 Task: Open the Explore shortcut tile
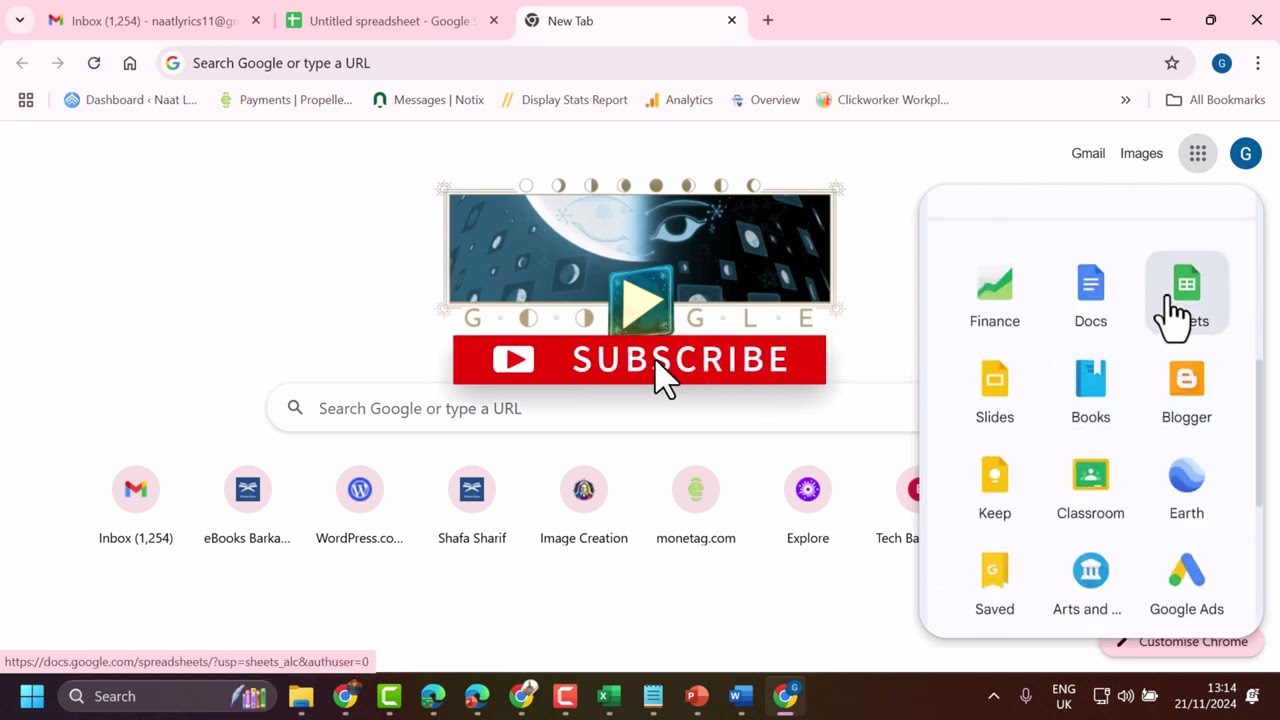coord(808,505)
